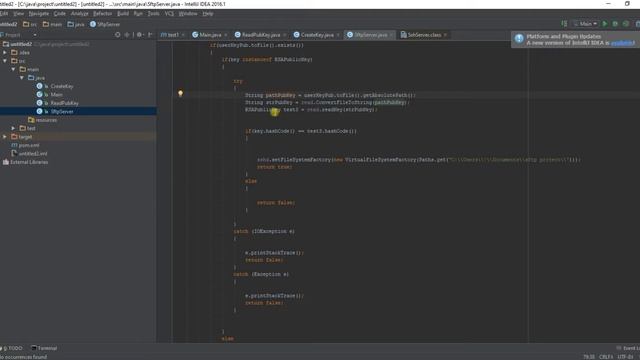The width and height of the screenshot is (640, 360).
Task: Open the Main run configuration dropdown
Action: pos(585,24)
